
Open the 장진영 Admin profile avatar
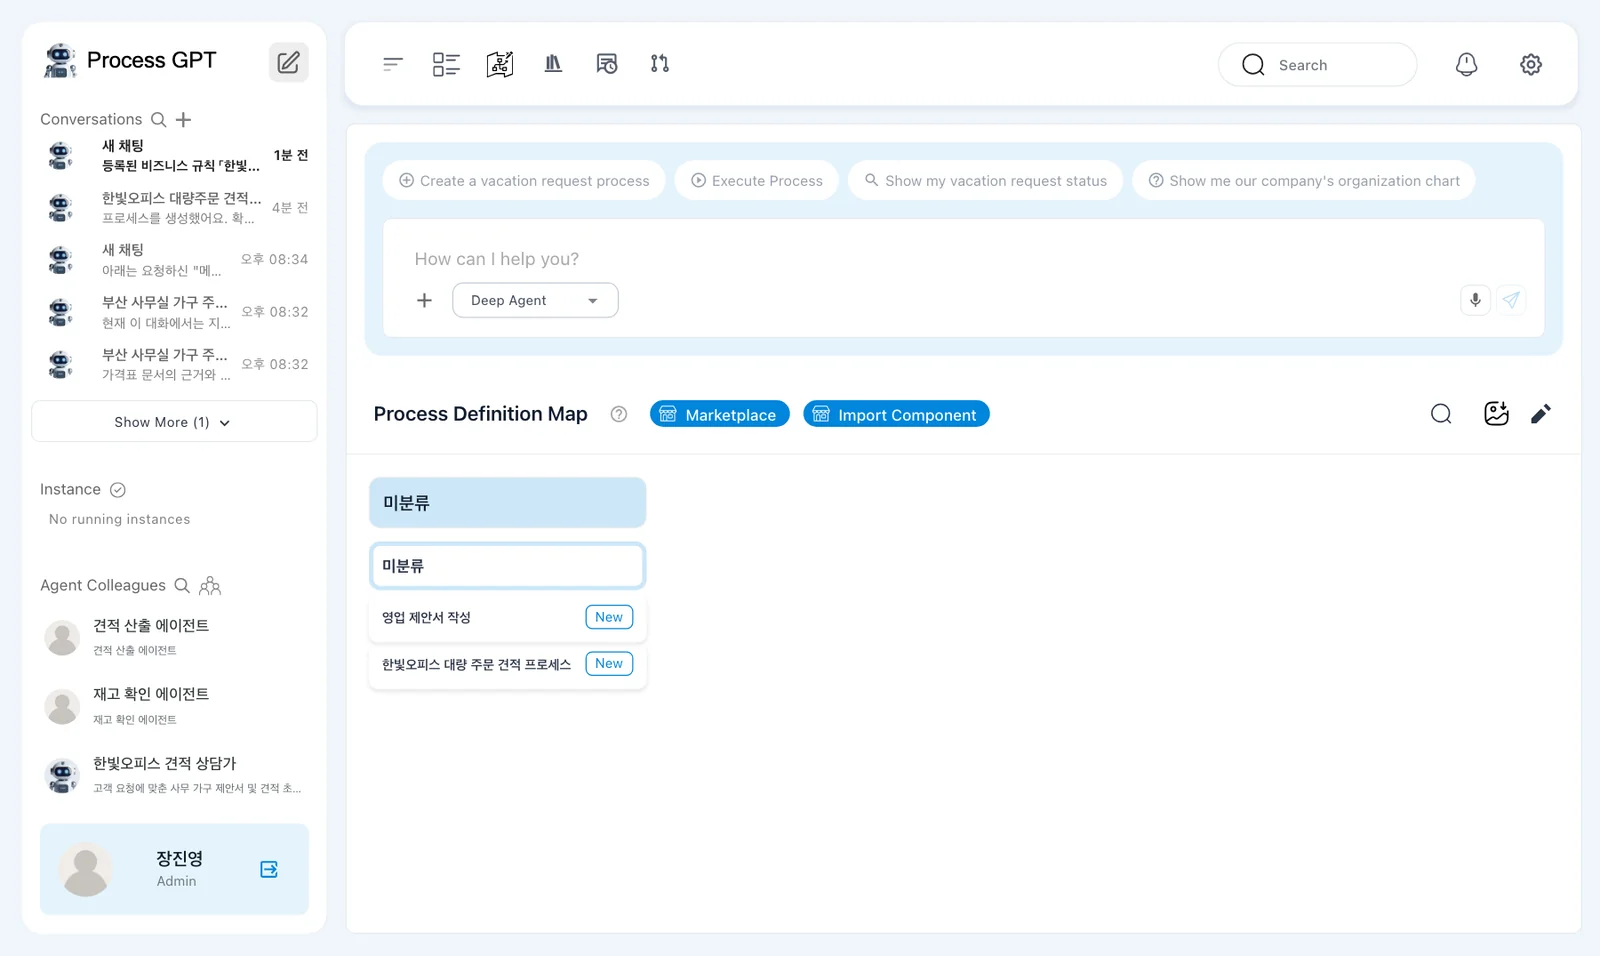click(86, 869)
